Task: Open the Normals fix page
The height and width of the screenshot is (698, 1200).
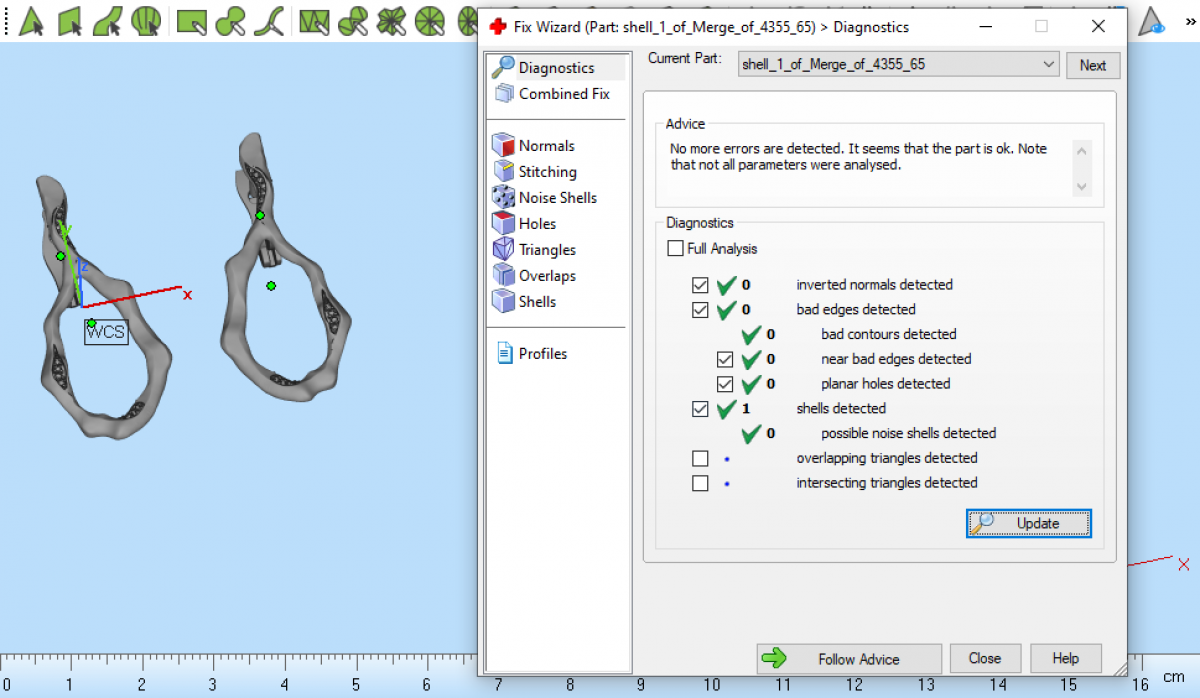Action: [546, 146]
